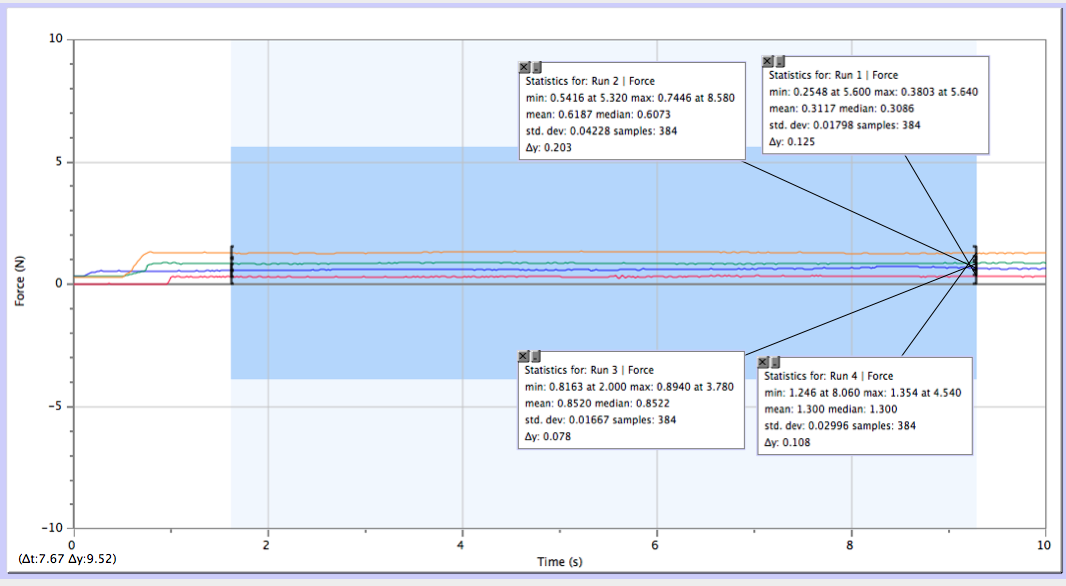Image resolution: width=1066 pixels, height=586 pixels.
Task: Close the Run 3 Force statistics box
Action: pyautogui.click(x=523, y=356)
